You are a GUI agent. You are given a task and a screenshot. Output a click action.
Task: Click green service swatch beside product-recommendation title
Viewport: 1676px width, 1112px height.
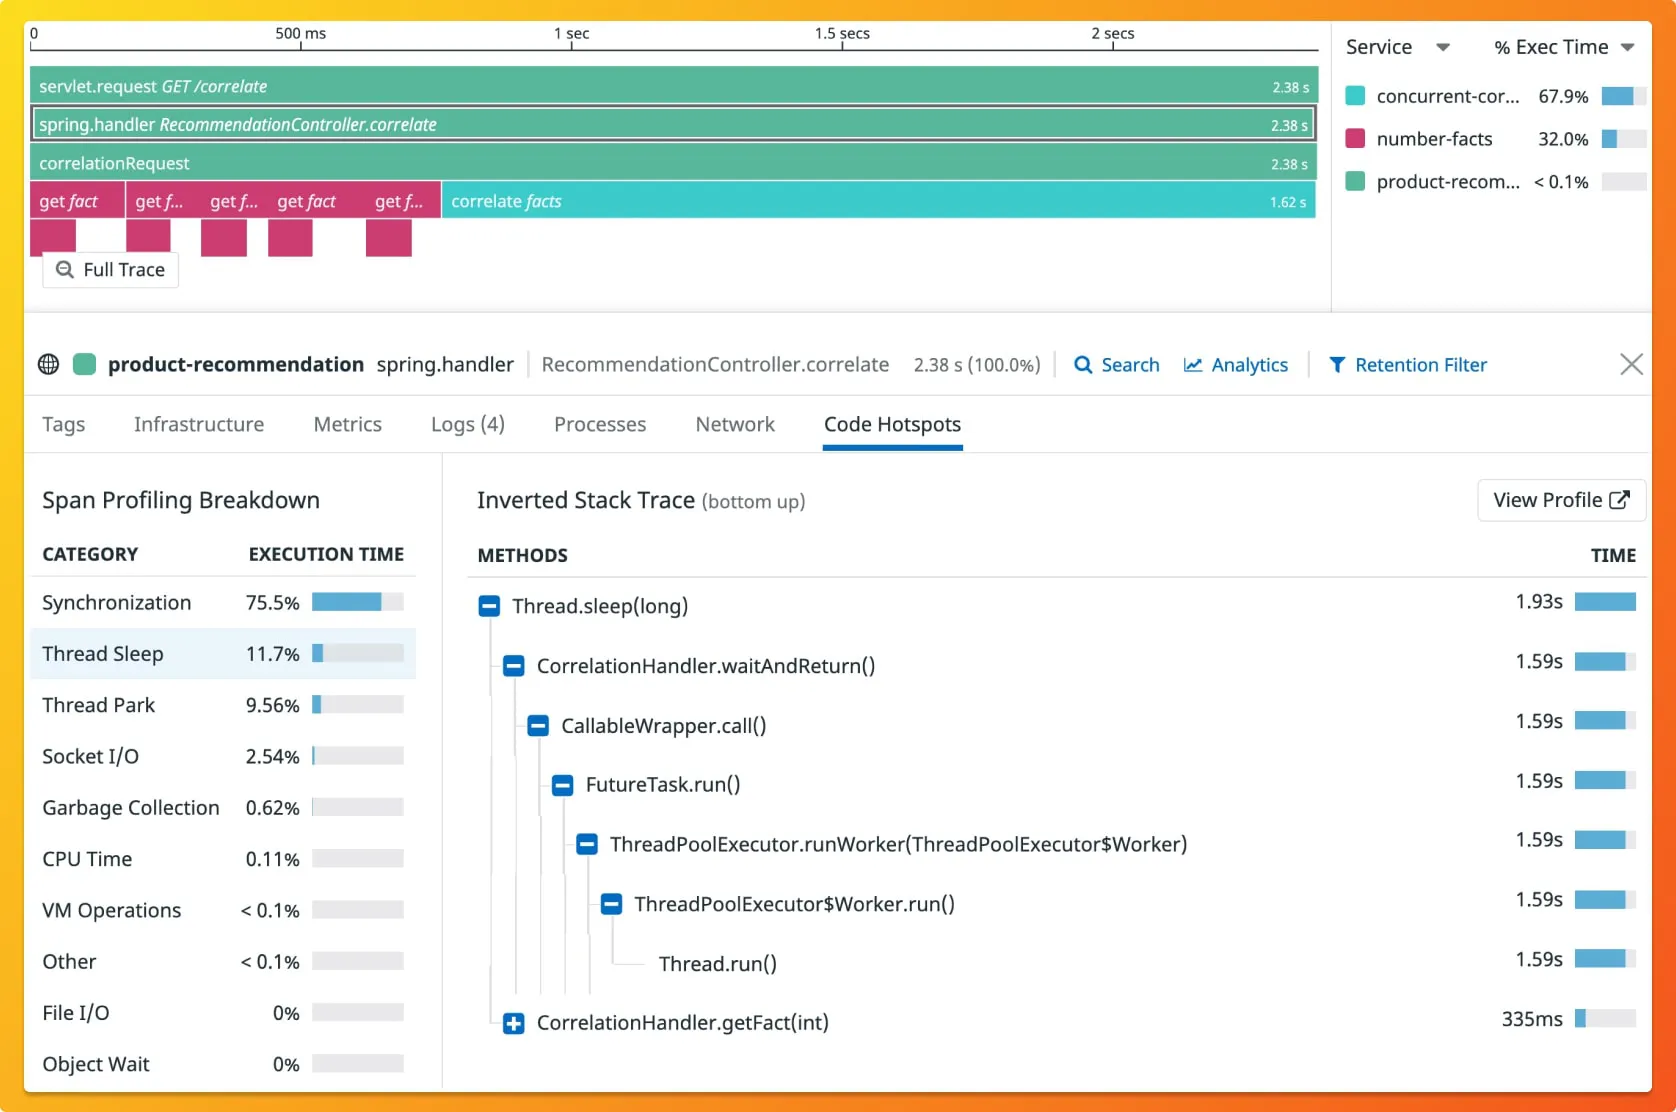85,365
